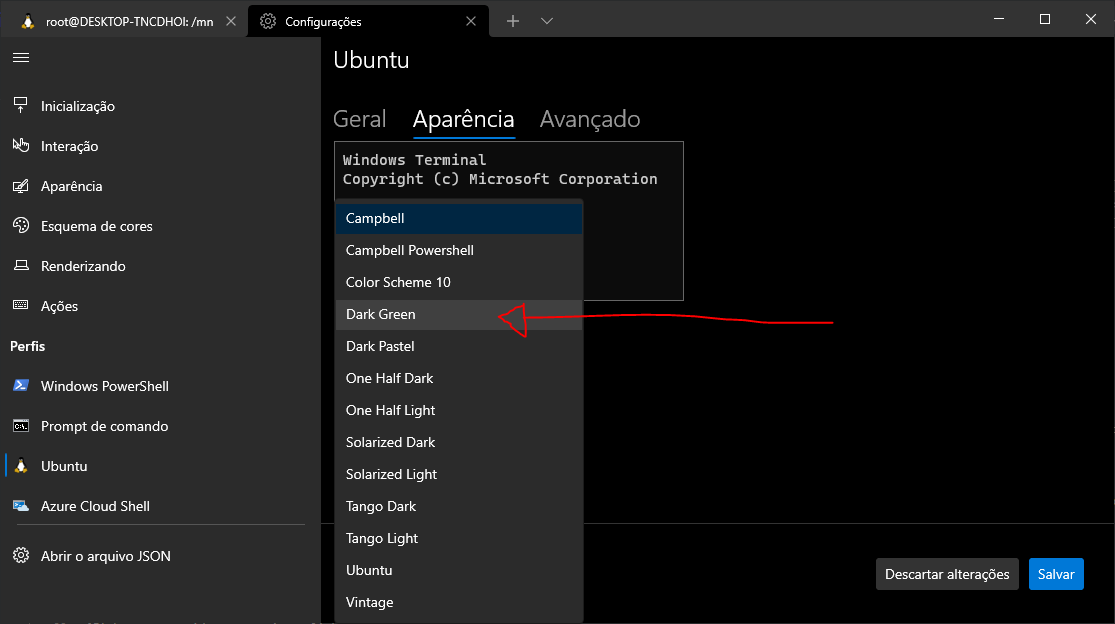Open Renderizando settings page
This screenshot has height=624, width=1115.
coord(160,266)
